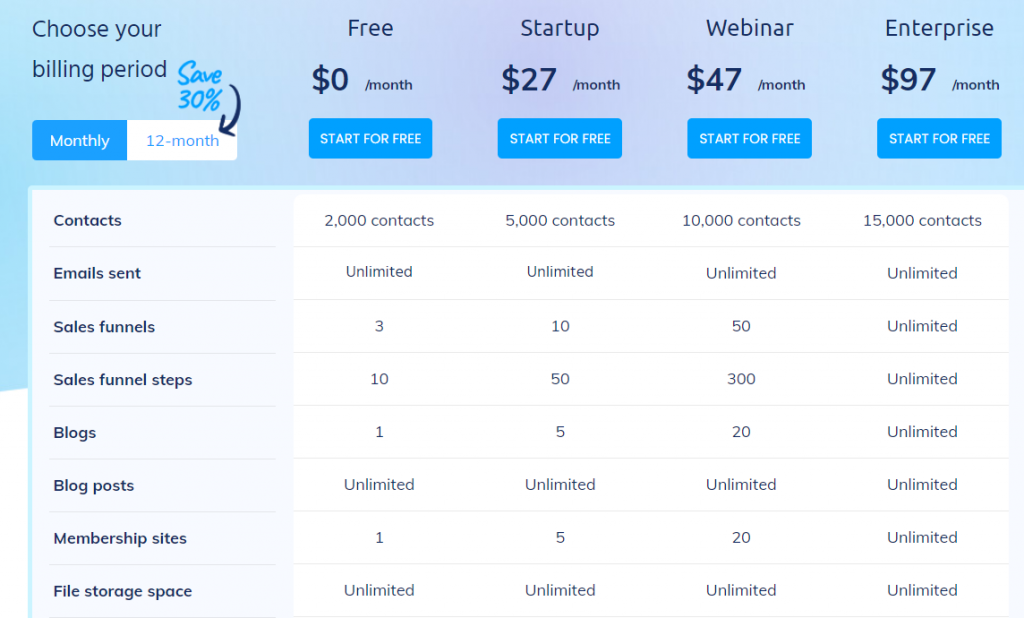Click the $0 Free plan price
Image resolution: width=1024 pixels, height=618 pixels.
pyautogui.click(x=330, y=80)
